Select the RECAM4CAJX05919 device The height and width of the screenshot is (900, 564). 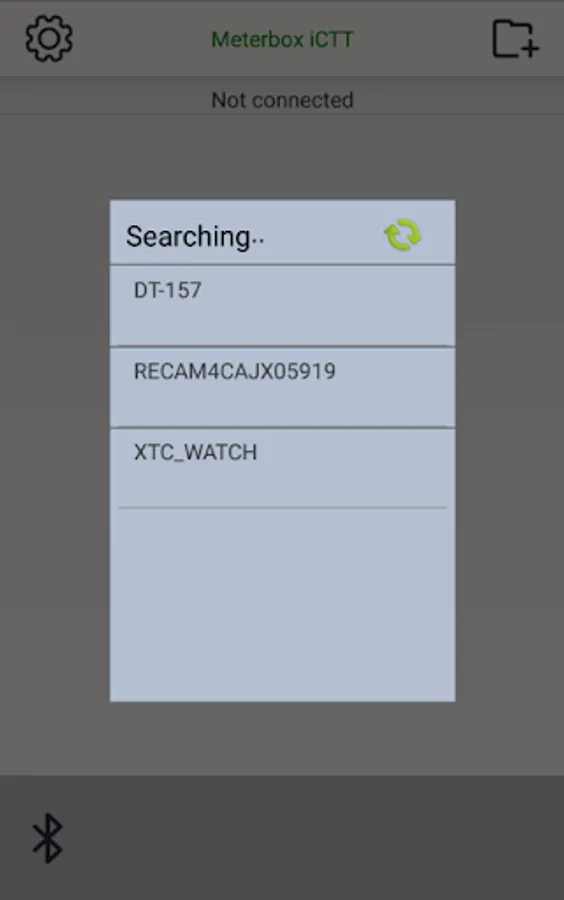click(282, 387)
